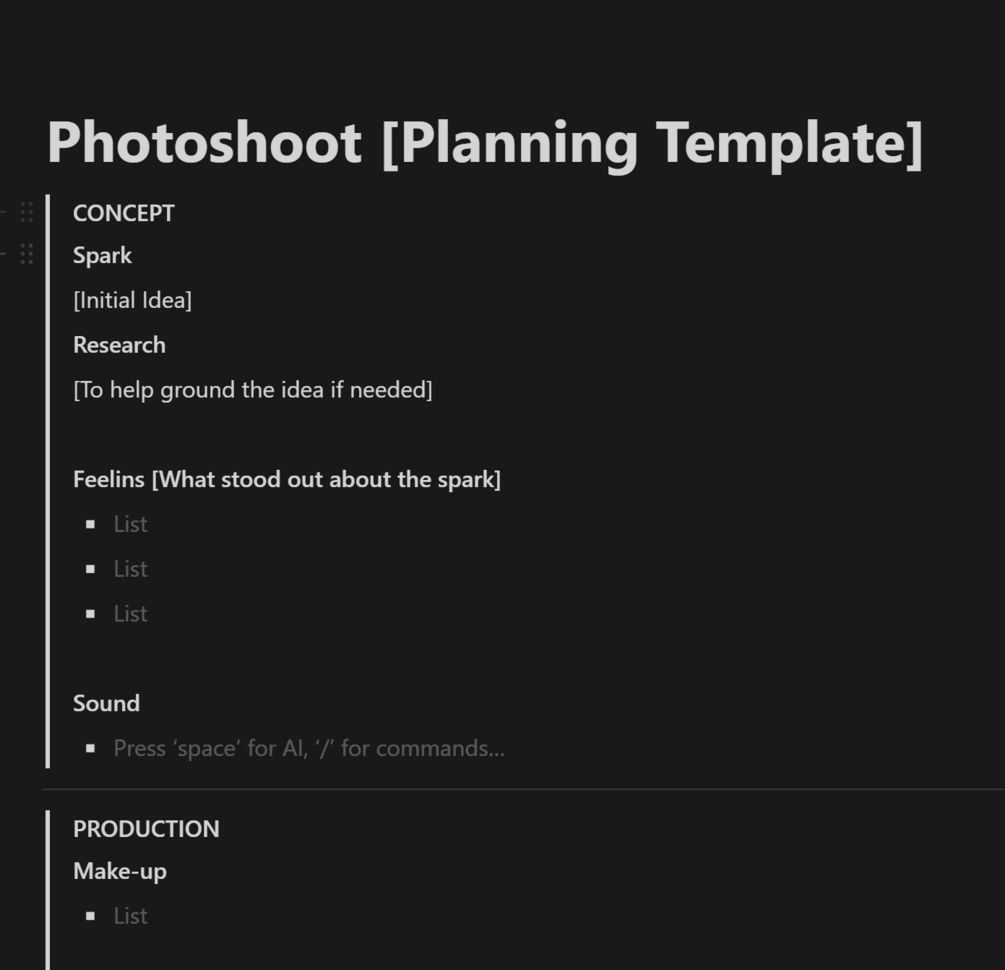Click the PRODUCTION heading

[x=146, y=829]
